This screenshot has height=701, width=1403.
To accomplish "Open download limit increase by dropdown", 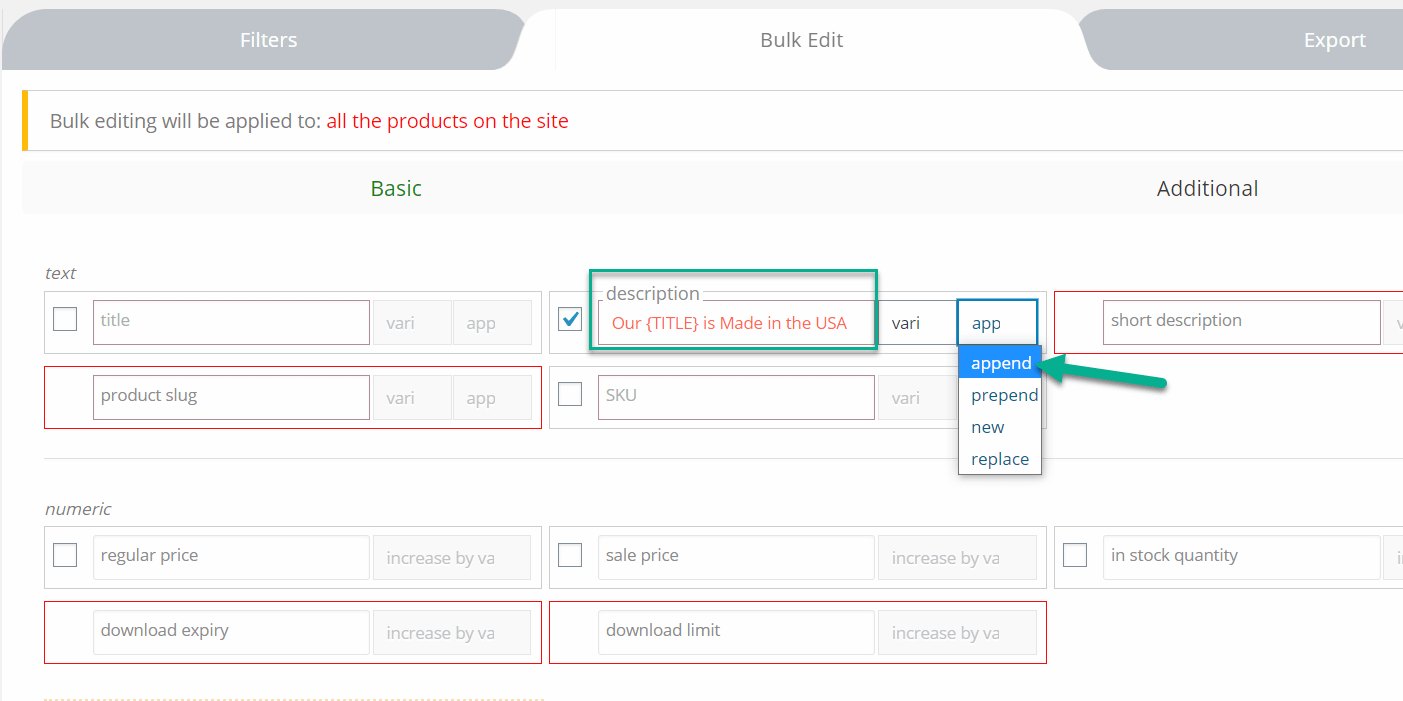I will click(x=957, y=633).
